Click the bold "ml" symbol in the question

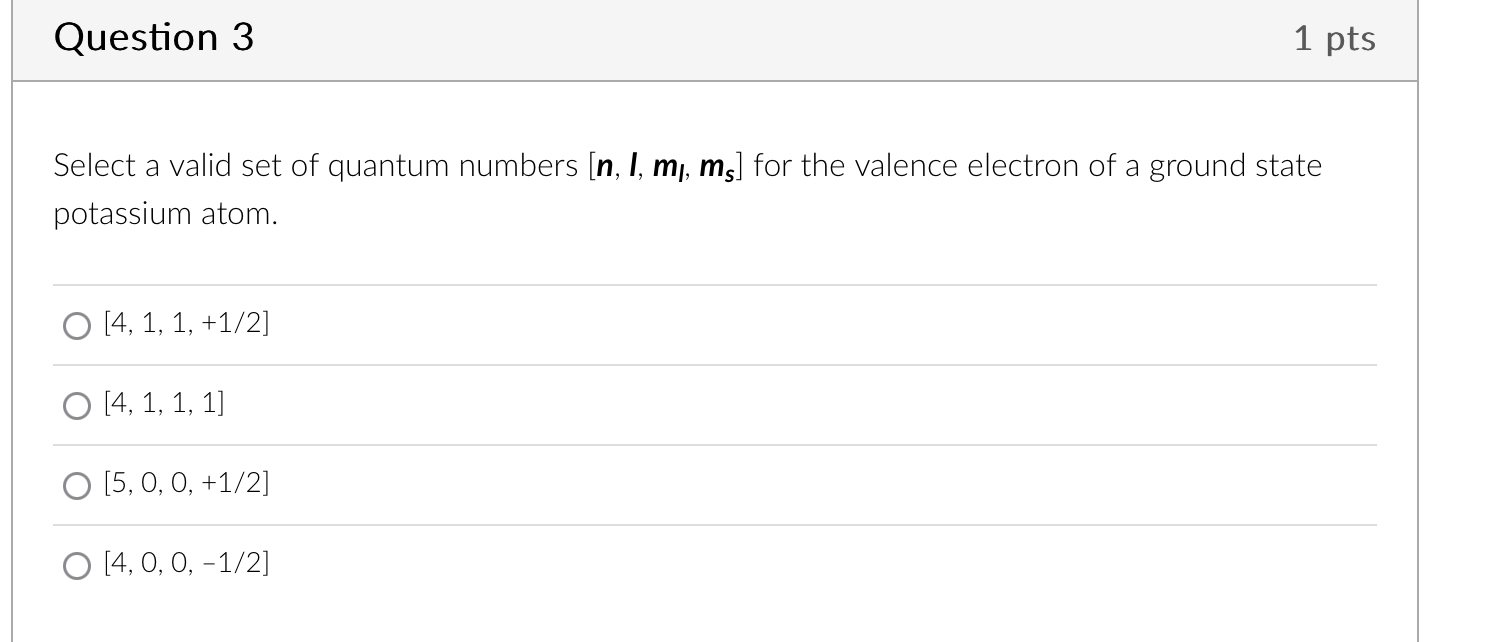tap(667, 168)
